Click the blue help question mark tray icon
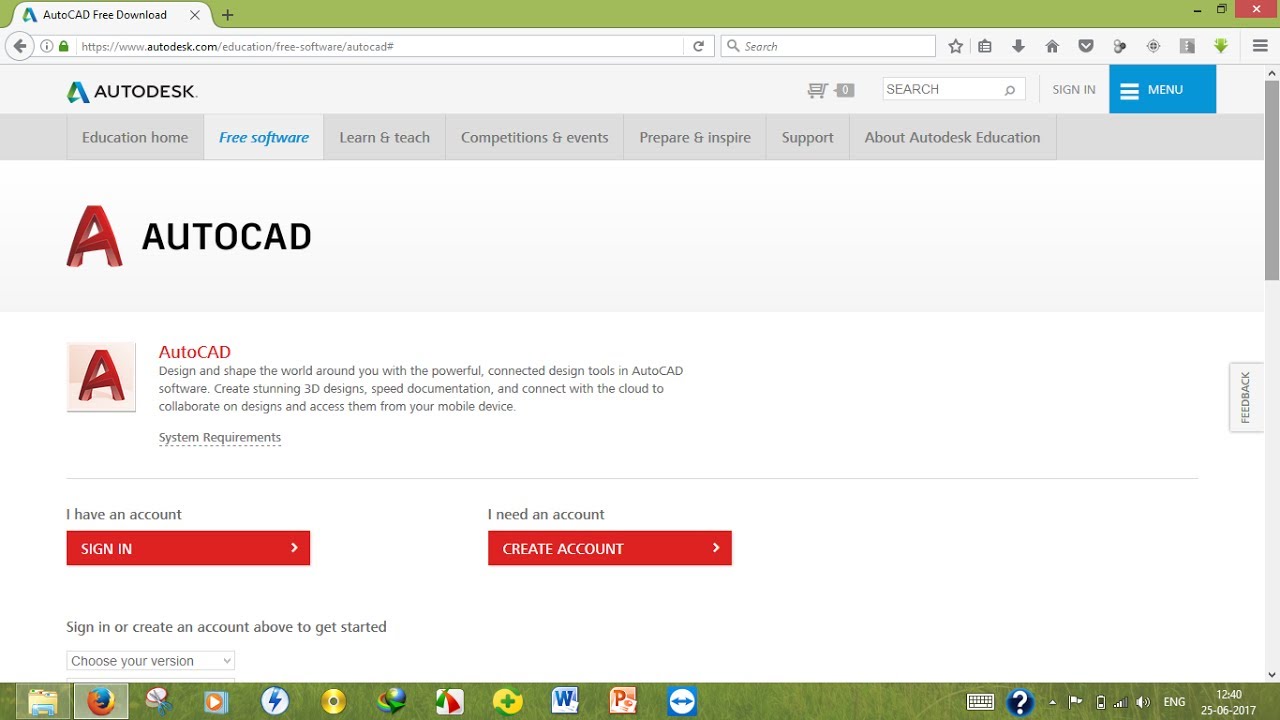1280x720 pixels. click(x=1020, y=702)
